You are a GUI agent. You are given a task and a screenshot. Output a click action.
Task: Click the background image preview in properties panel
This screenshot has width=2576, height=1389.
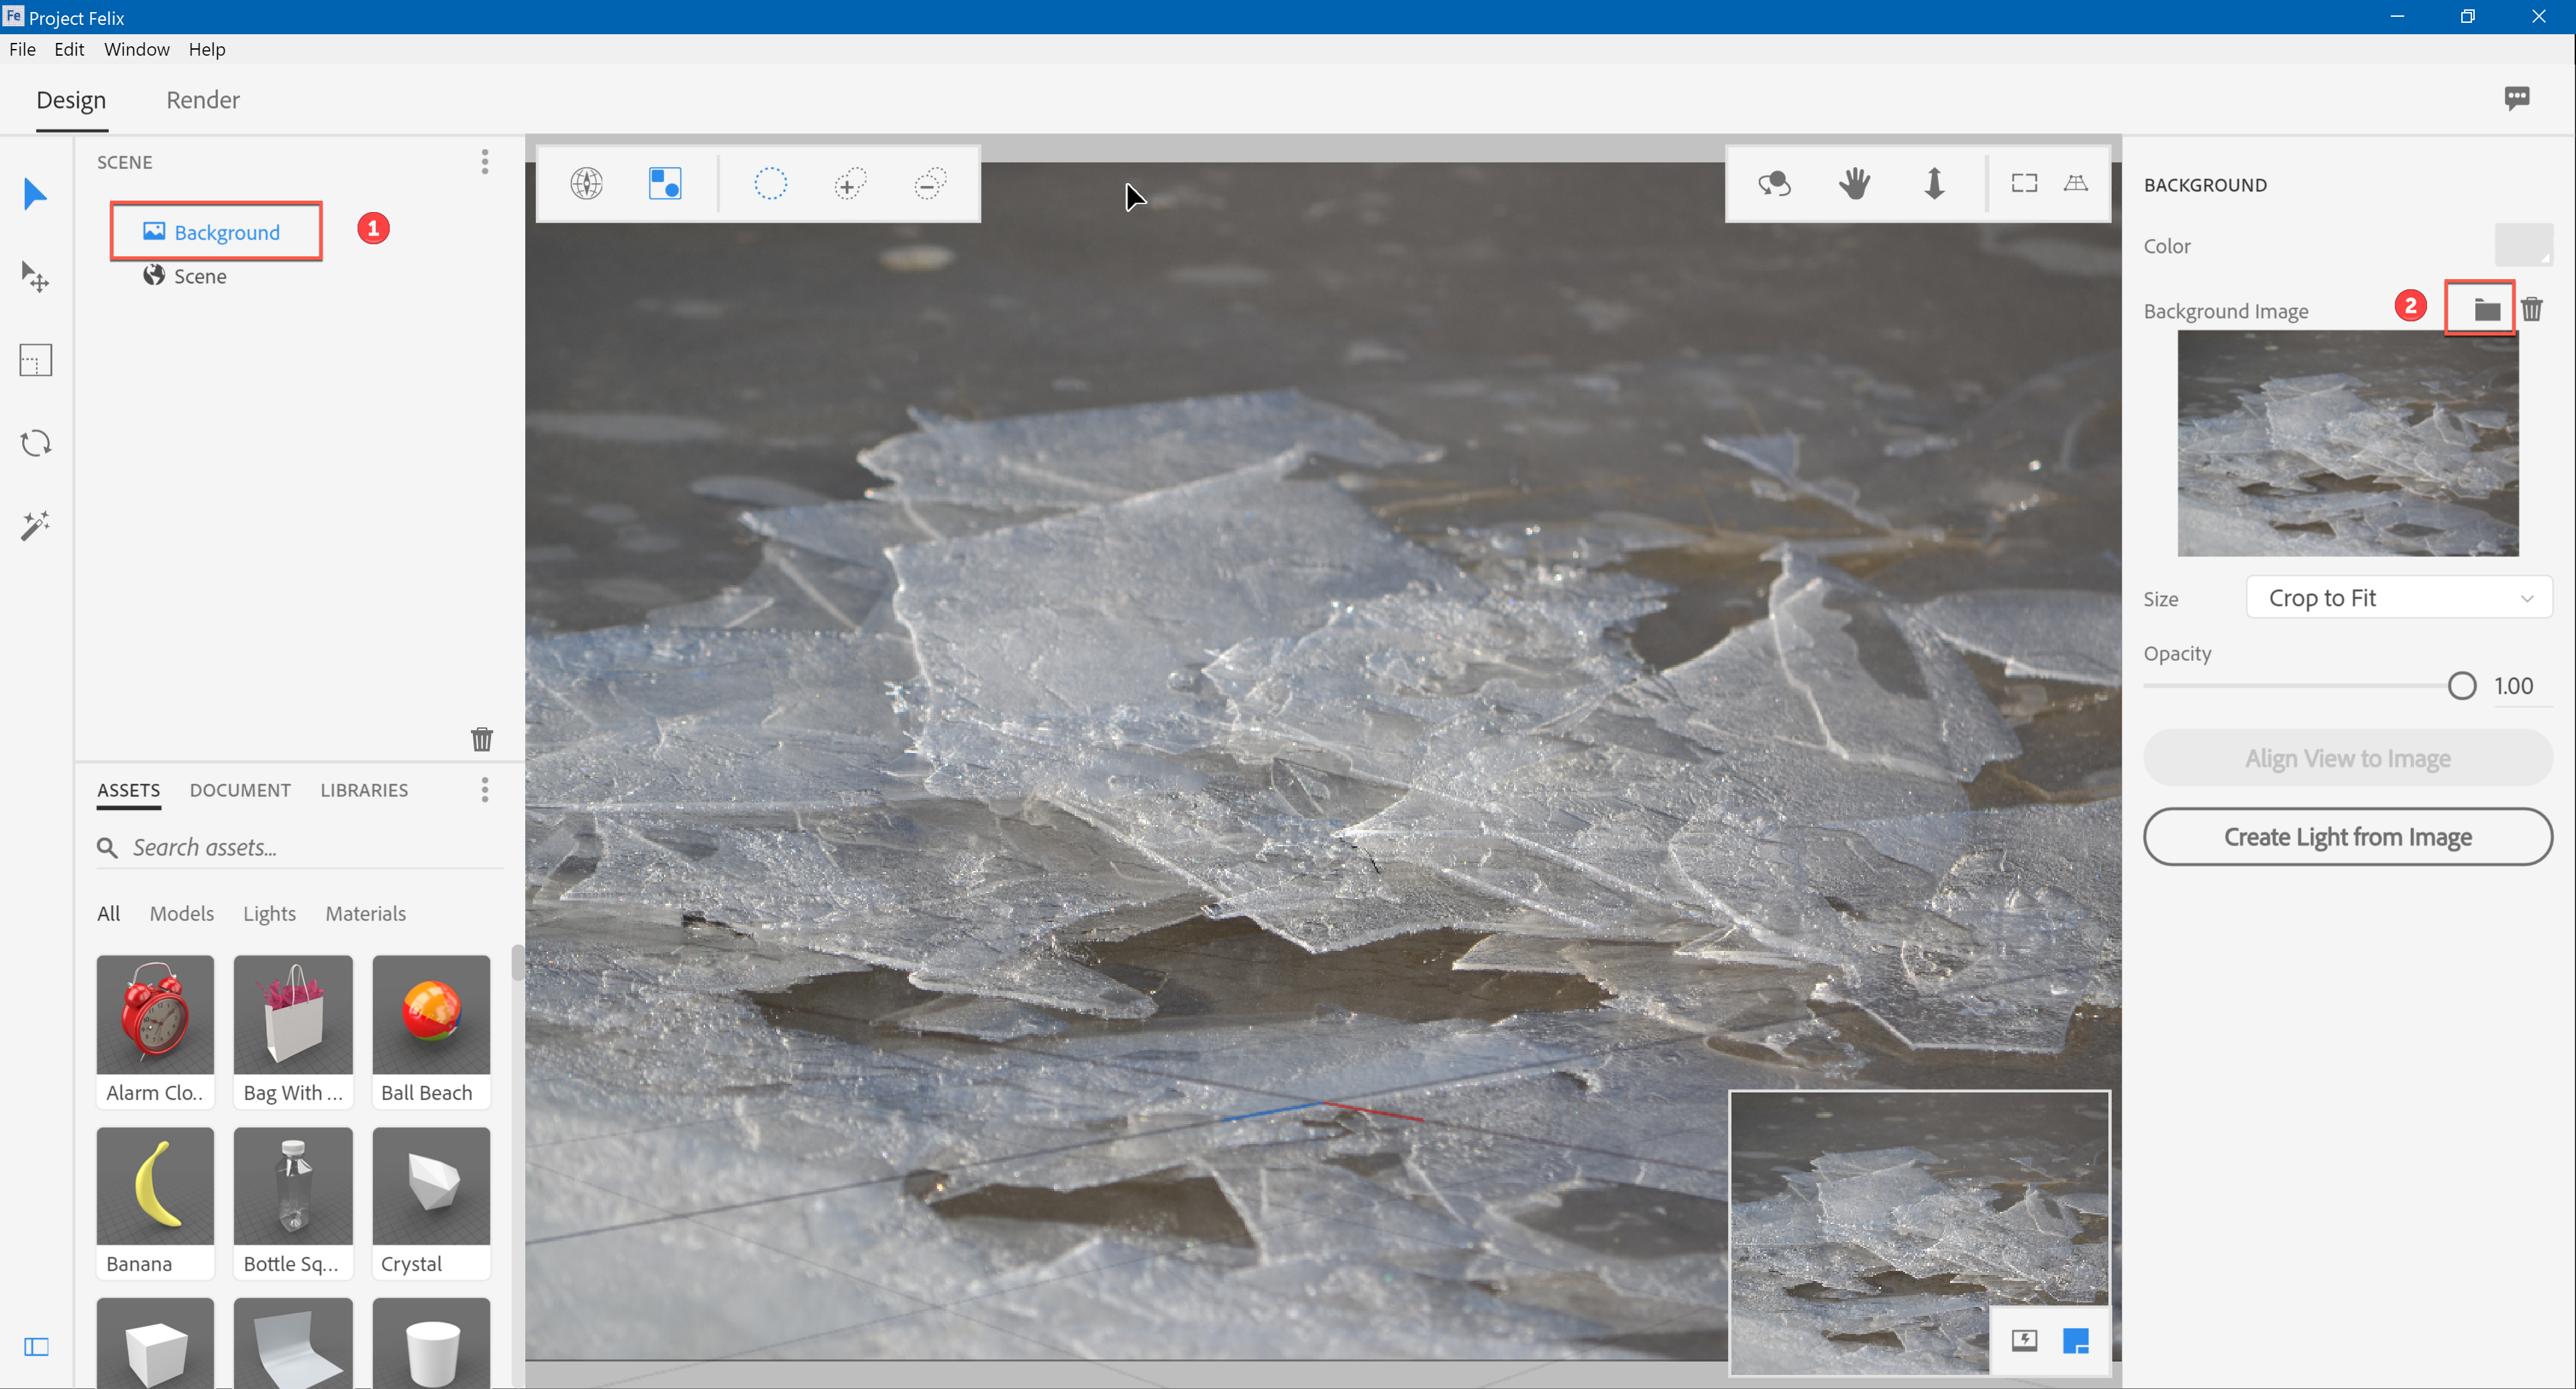click(x=2348, y=443)
